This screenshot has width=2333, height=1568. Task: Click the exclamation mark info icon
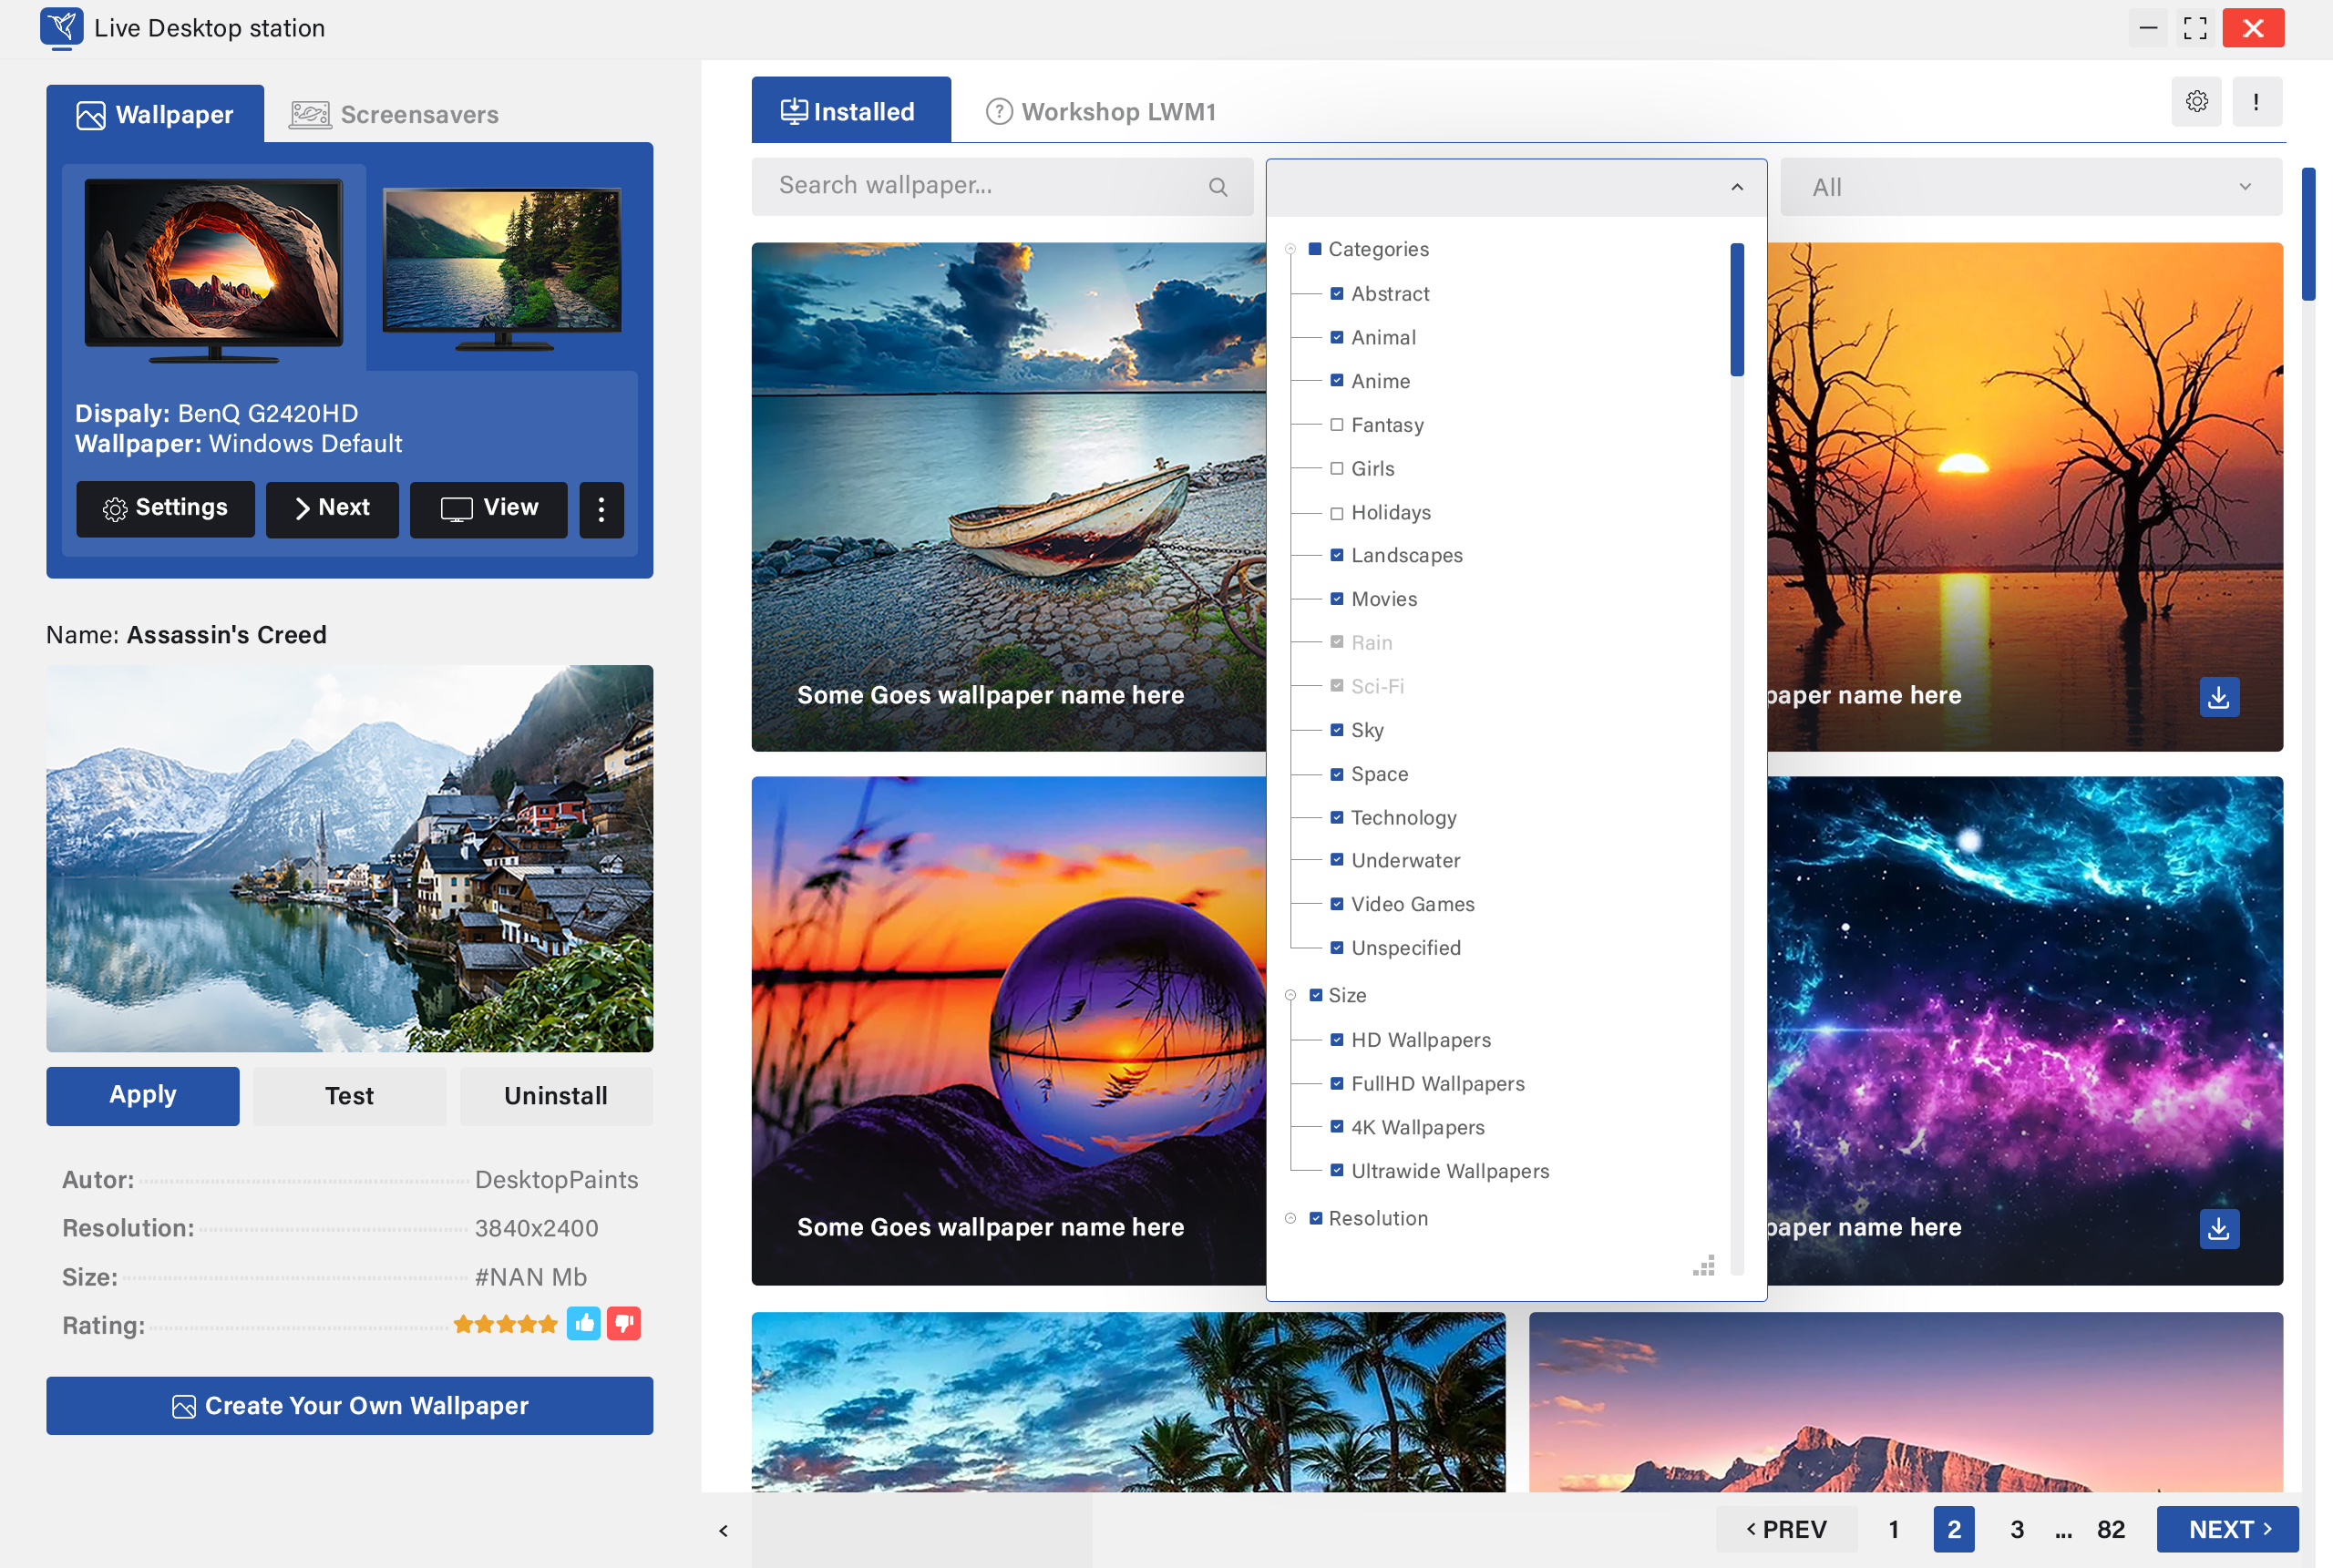[x=2256, y=101]
